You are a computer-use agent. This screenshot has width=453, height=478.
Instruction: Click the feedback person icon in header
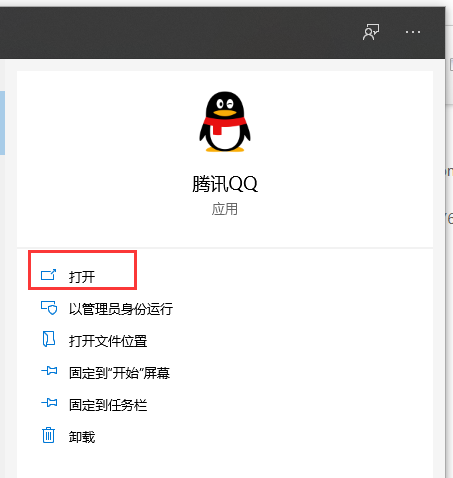[371, 32]
